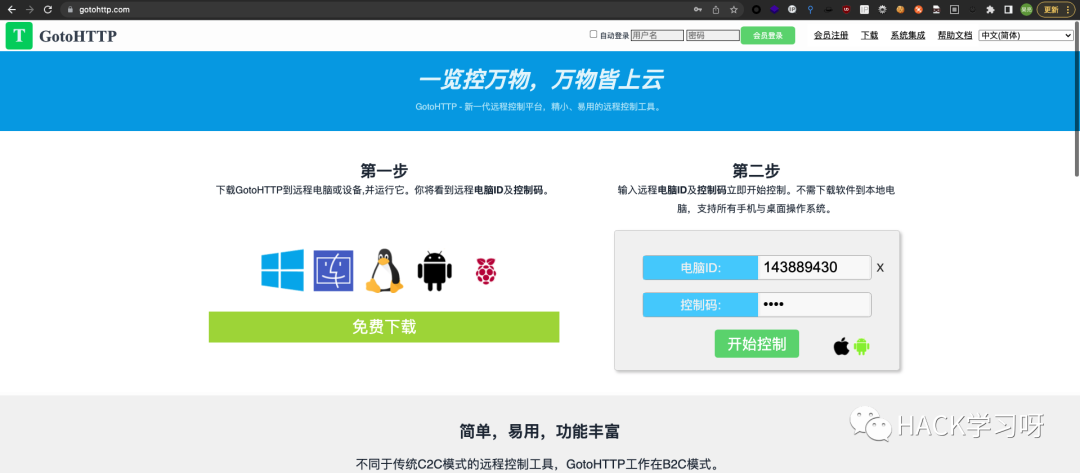This screenshot has width=1080, height=473.
Task: Open the blue pin extension icon
Action: 810,10
